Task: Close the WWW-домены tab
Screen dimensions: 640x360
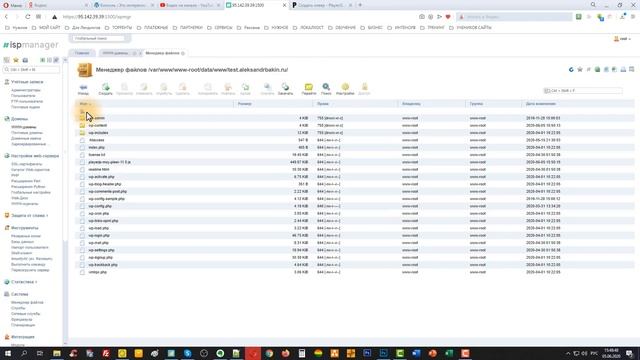Action: [x=135, y=53]
